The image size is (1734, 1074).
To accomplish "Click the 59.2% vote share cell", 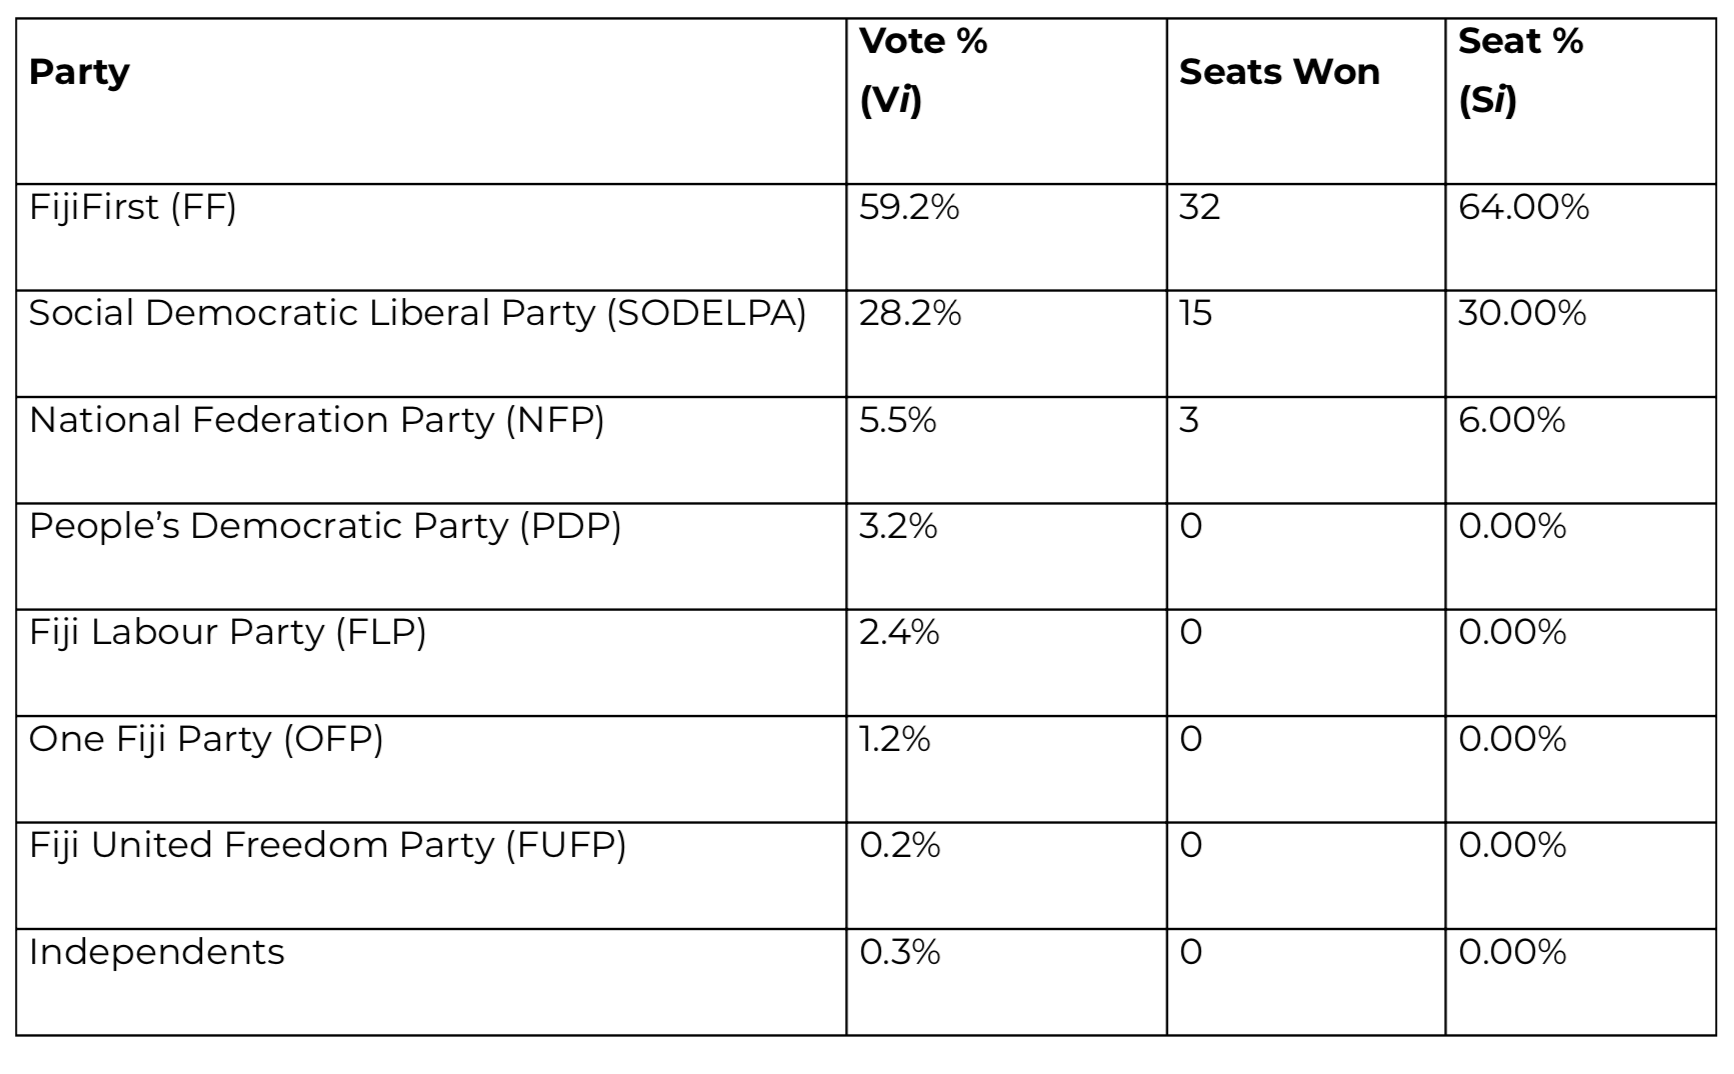I will pos(909,208).
